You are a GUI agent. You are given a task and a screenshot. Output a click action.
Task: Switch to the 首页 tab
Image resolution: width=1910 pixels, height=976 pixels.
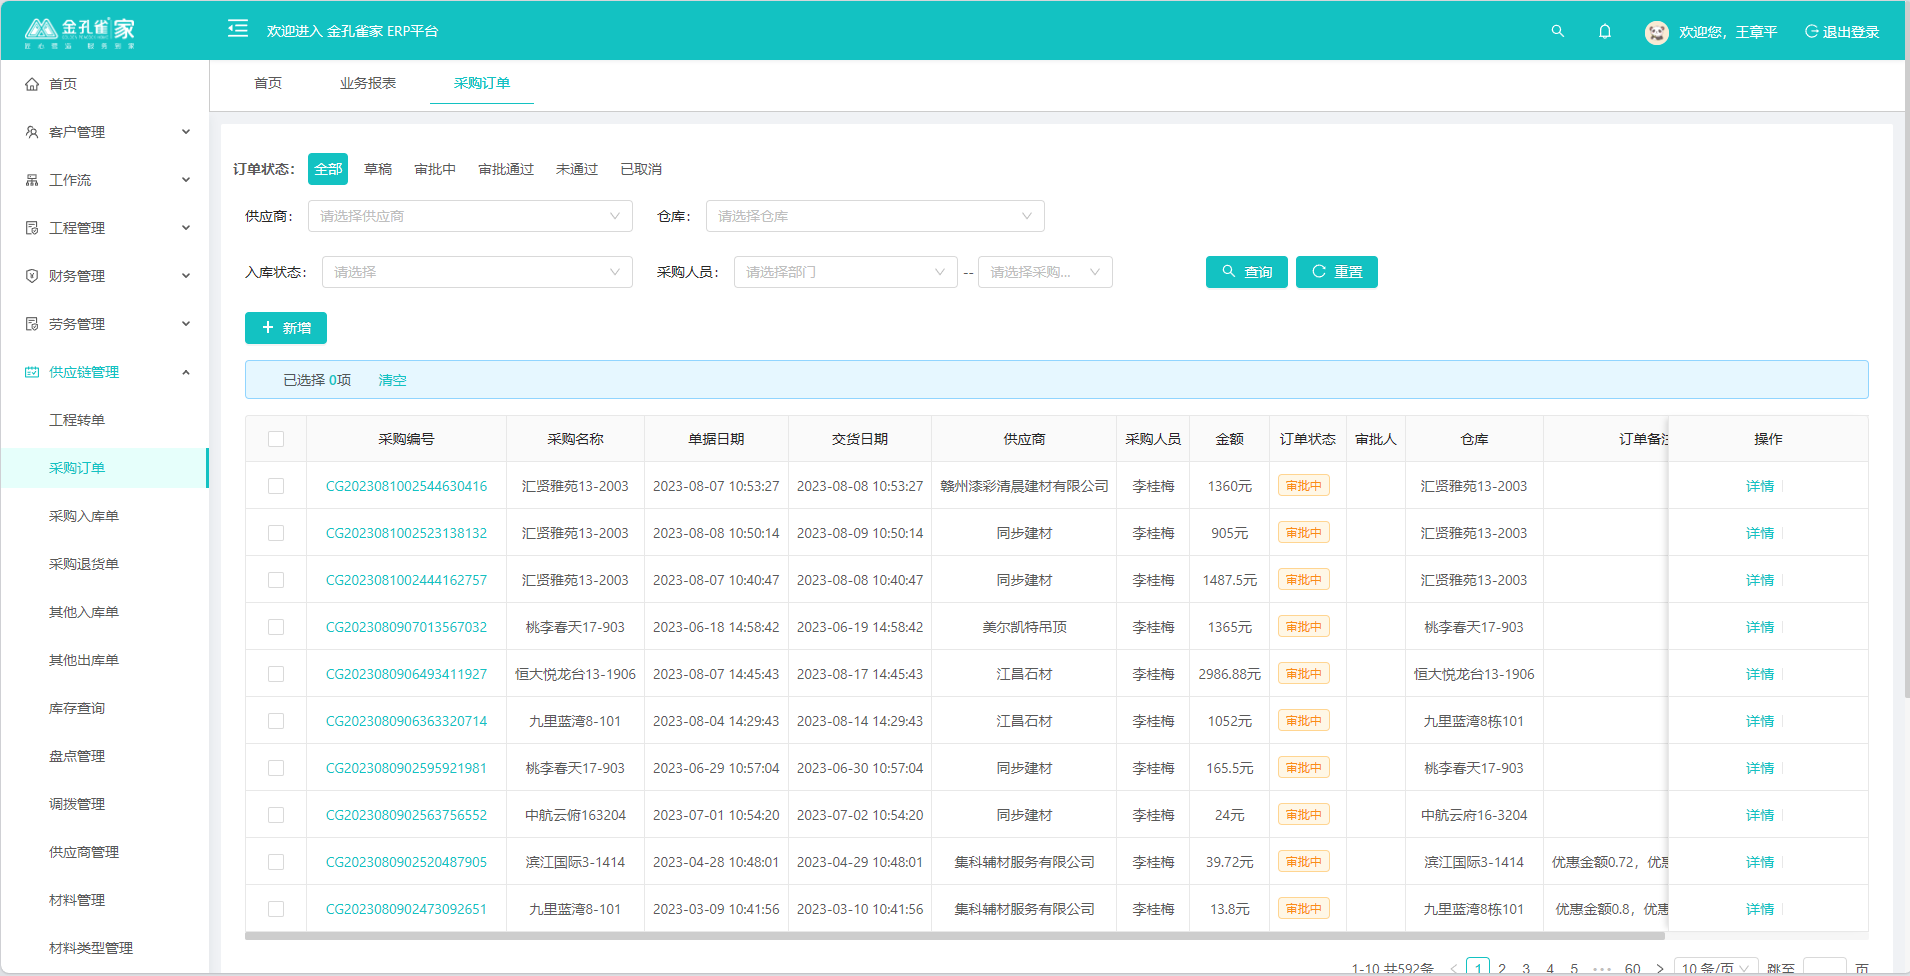point(268,83)
